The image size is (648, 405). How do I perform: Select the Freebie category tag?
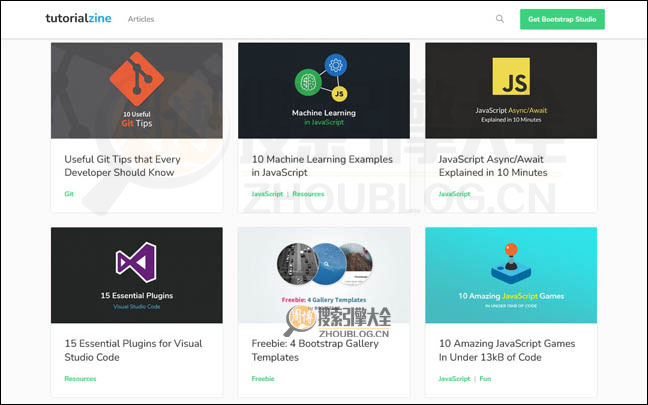(x=262, y=379)
